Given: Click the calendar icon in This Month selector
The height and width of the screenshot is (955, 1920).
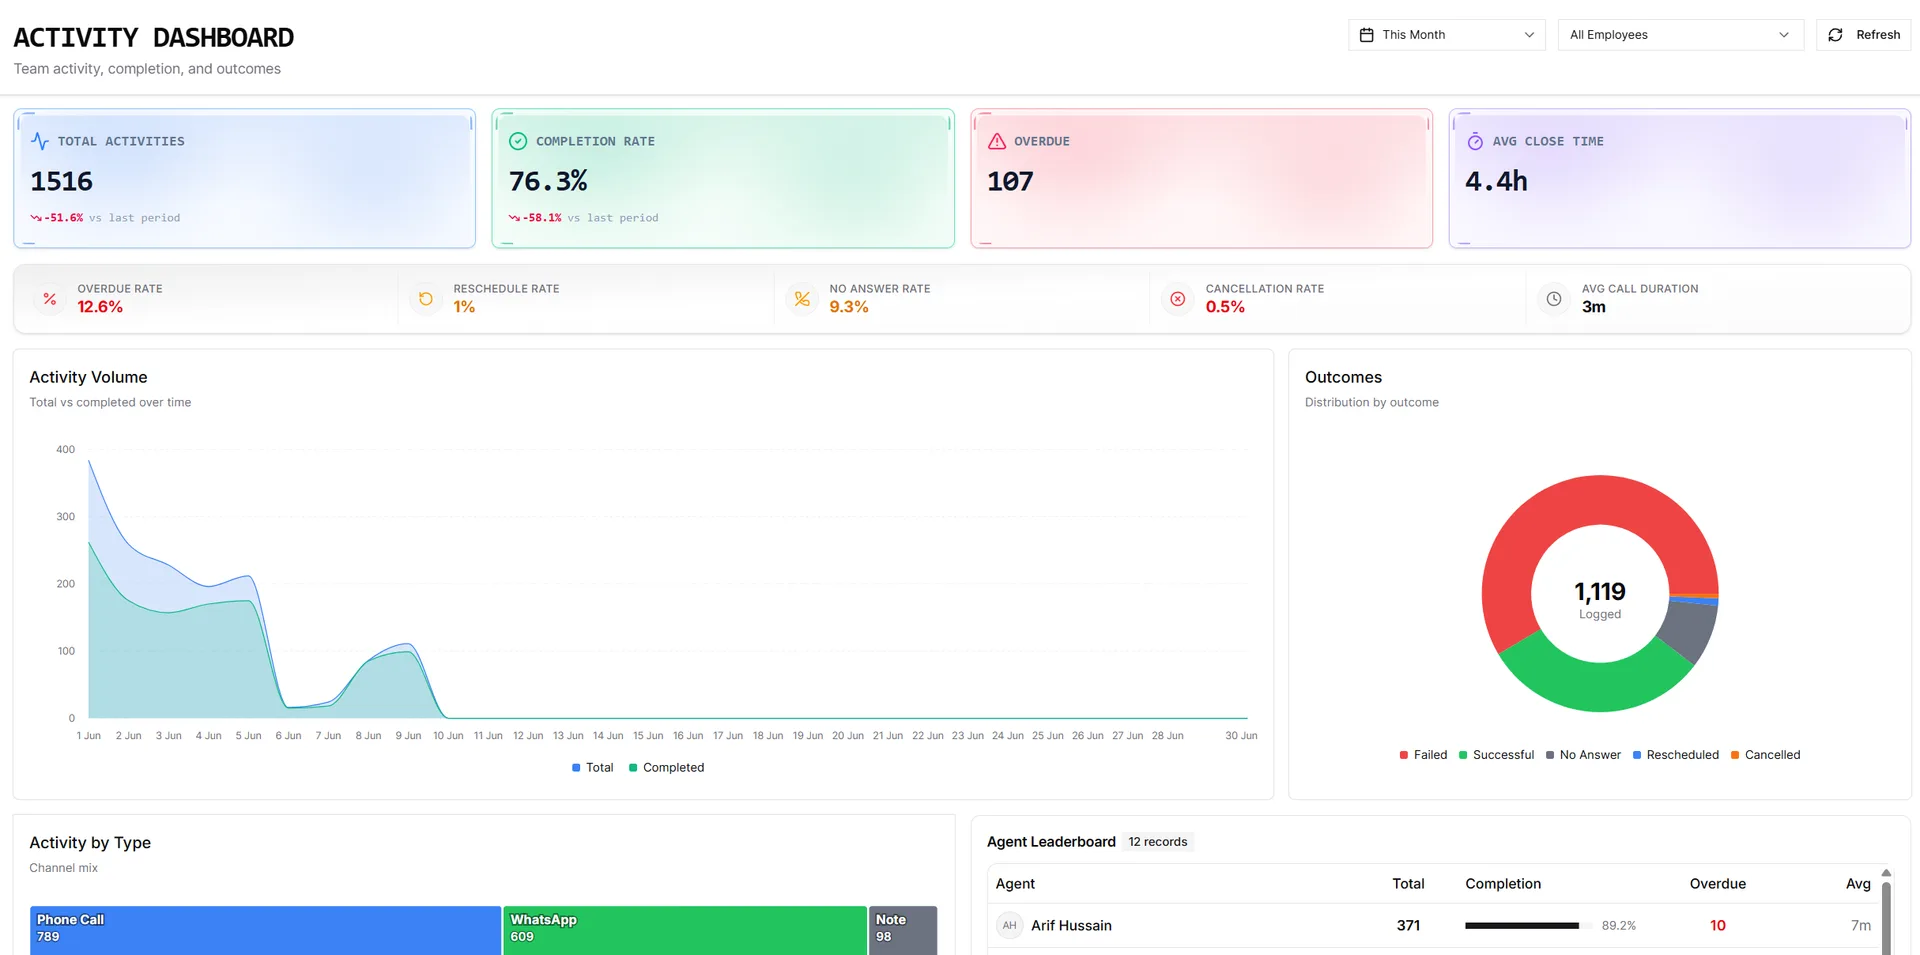Looking at the screenshot, I should (1366, 35).
